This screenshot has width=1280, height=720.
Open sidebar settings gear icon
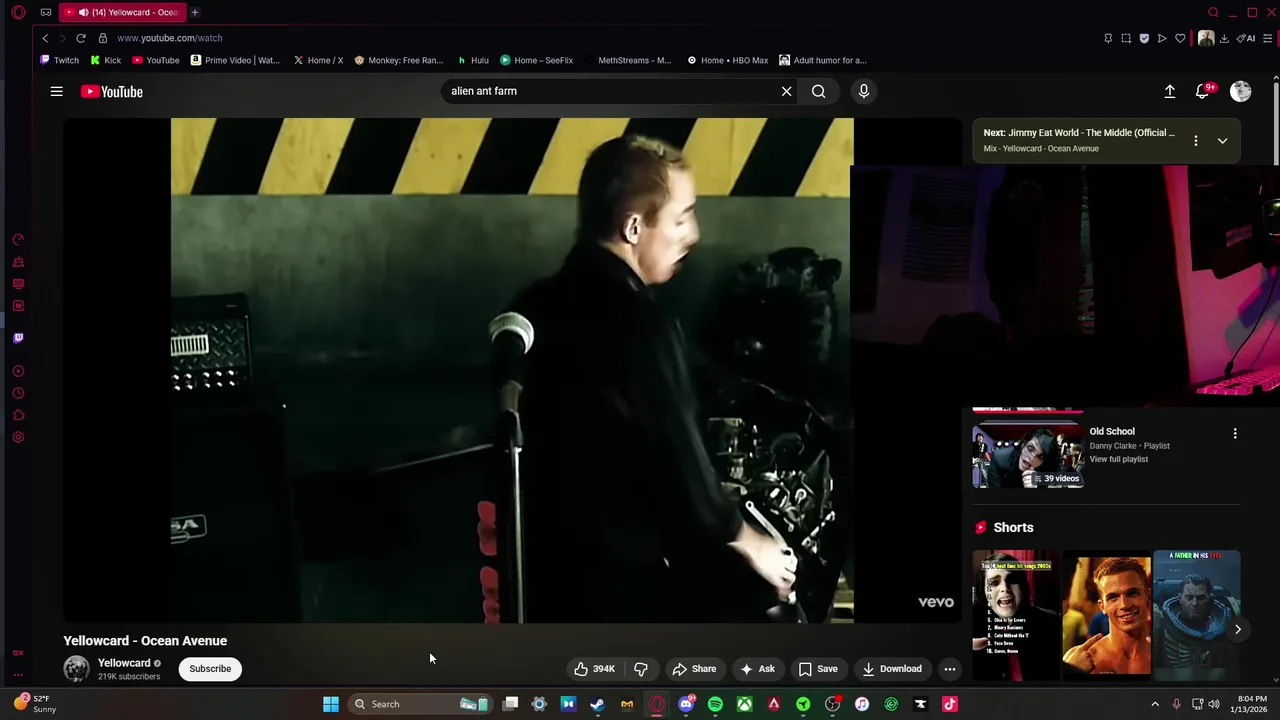click(x=18, y=437)
